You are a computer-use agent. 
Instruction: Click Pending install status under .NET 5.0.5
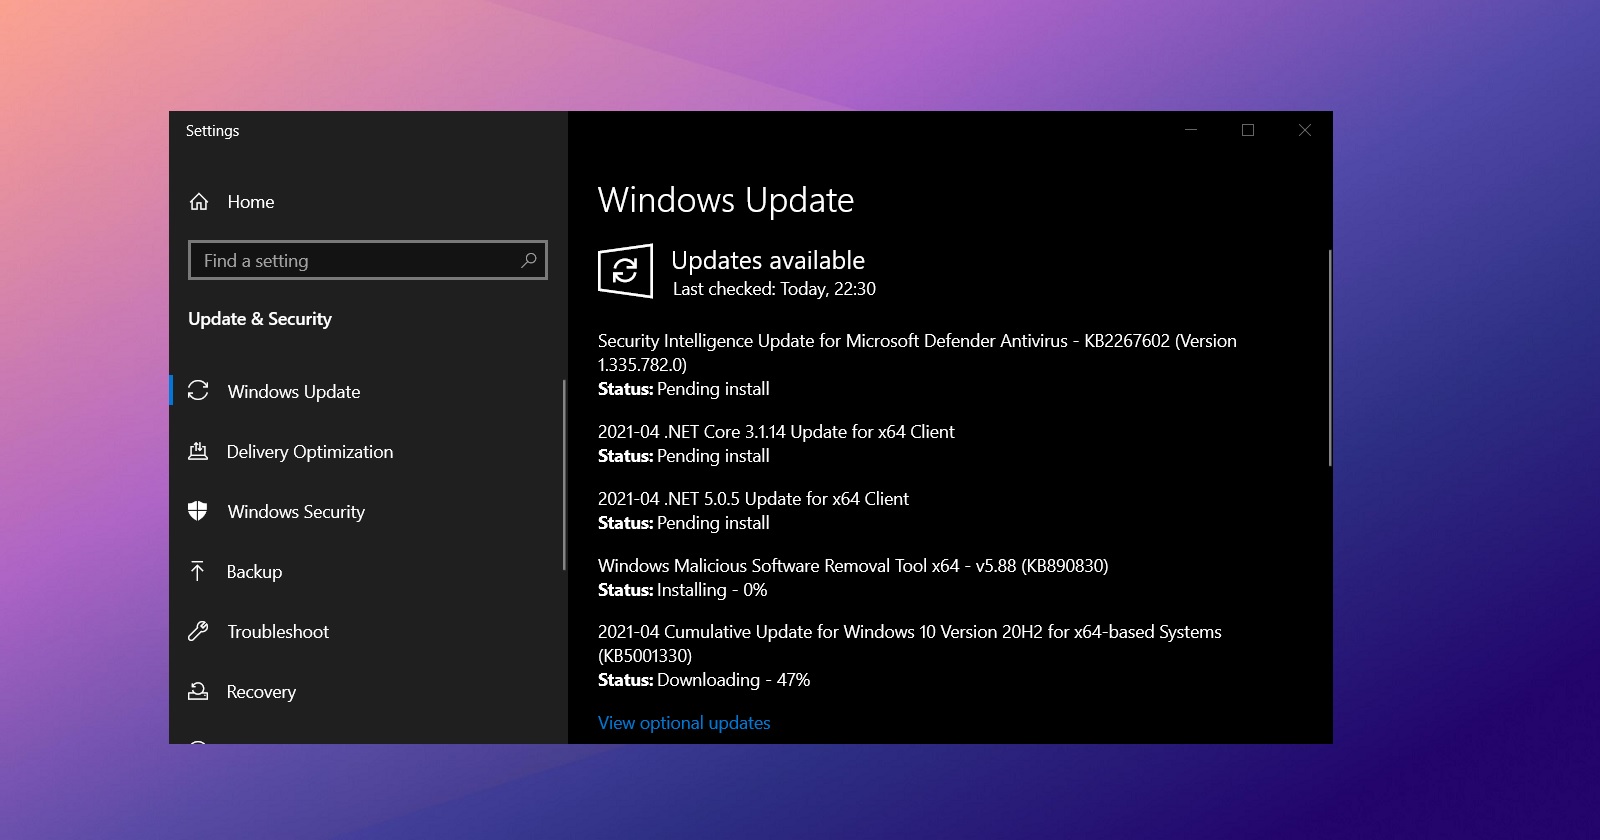click(x=684, y=523)
